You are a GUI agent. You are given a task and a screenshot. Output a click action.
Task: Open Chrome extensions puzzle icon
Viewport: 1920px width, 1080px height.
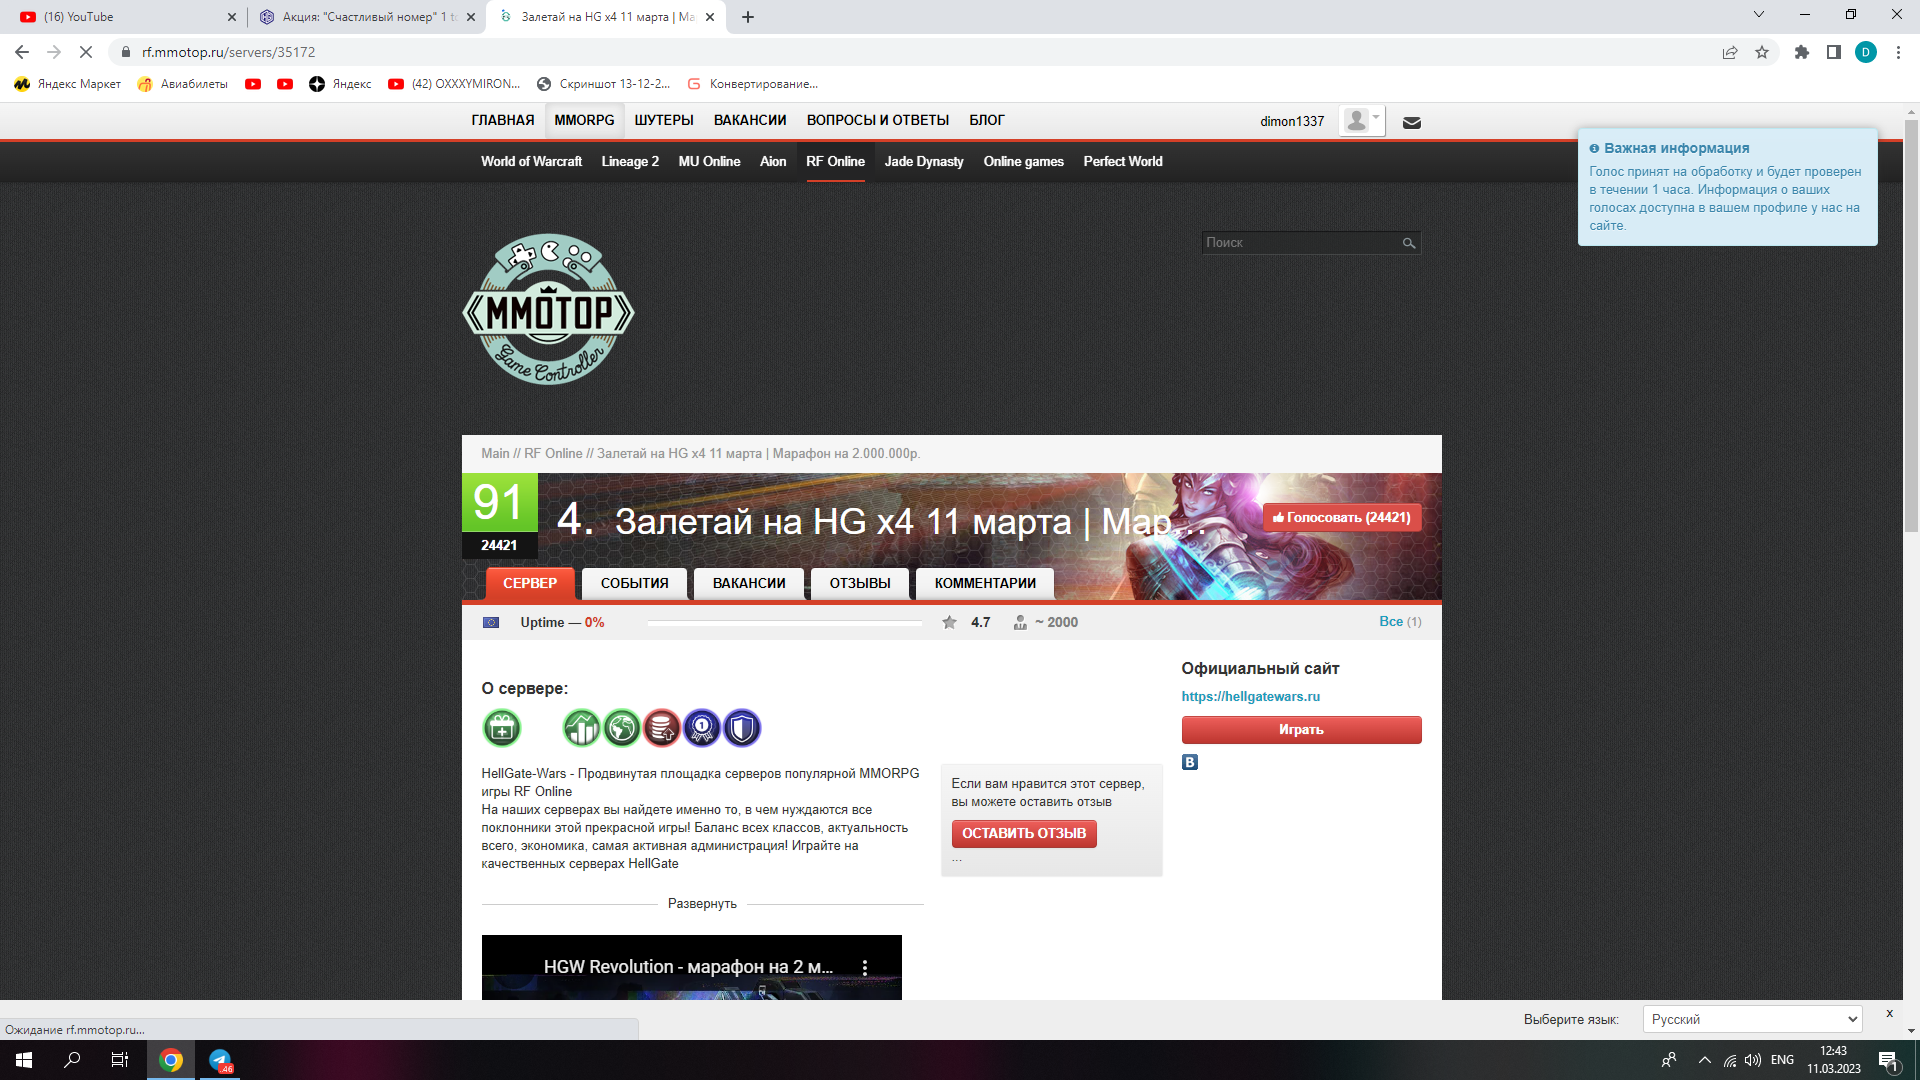point(1802,52)
